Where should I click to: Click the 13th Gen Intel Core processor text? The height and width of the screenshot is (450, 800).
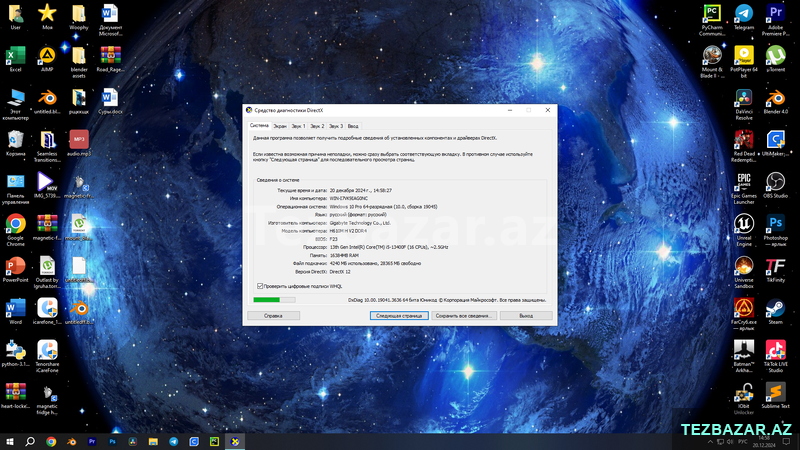pos(389,247)
